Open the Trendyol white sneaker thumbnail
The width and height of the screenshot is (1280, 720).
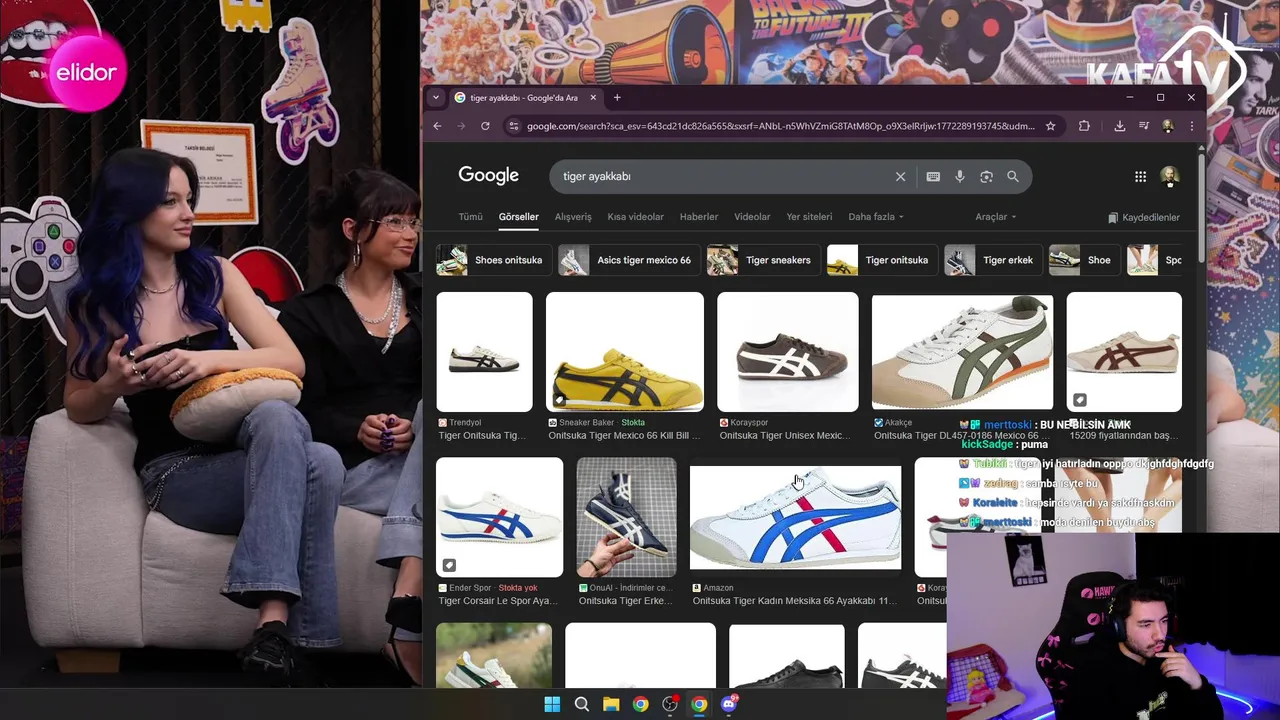click(x=484, y=352)
